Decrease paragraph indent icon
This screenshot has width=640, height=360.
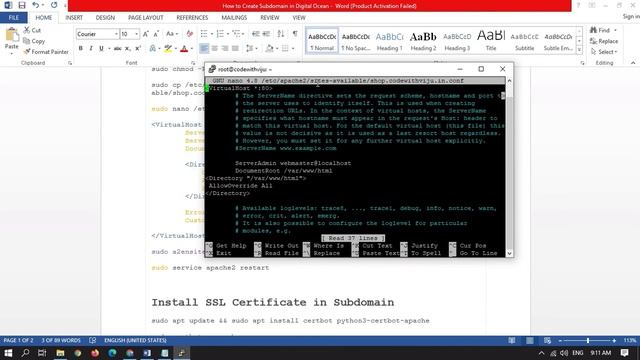tap(256, 34)
